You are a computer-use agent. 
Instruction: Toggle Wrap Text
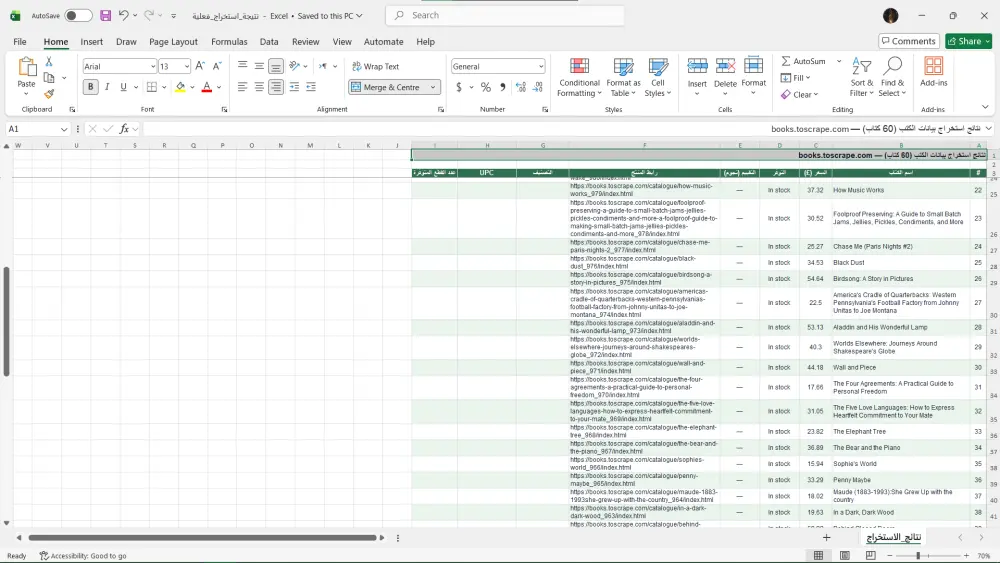coord(375,66)
